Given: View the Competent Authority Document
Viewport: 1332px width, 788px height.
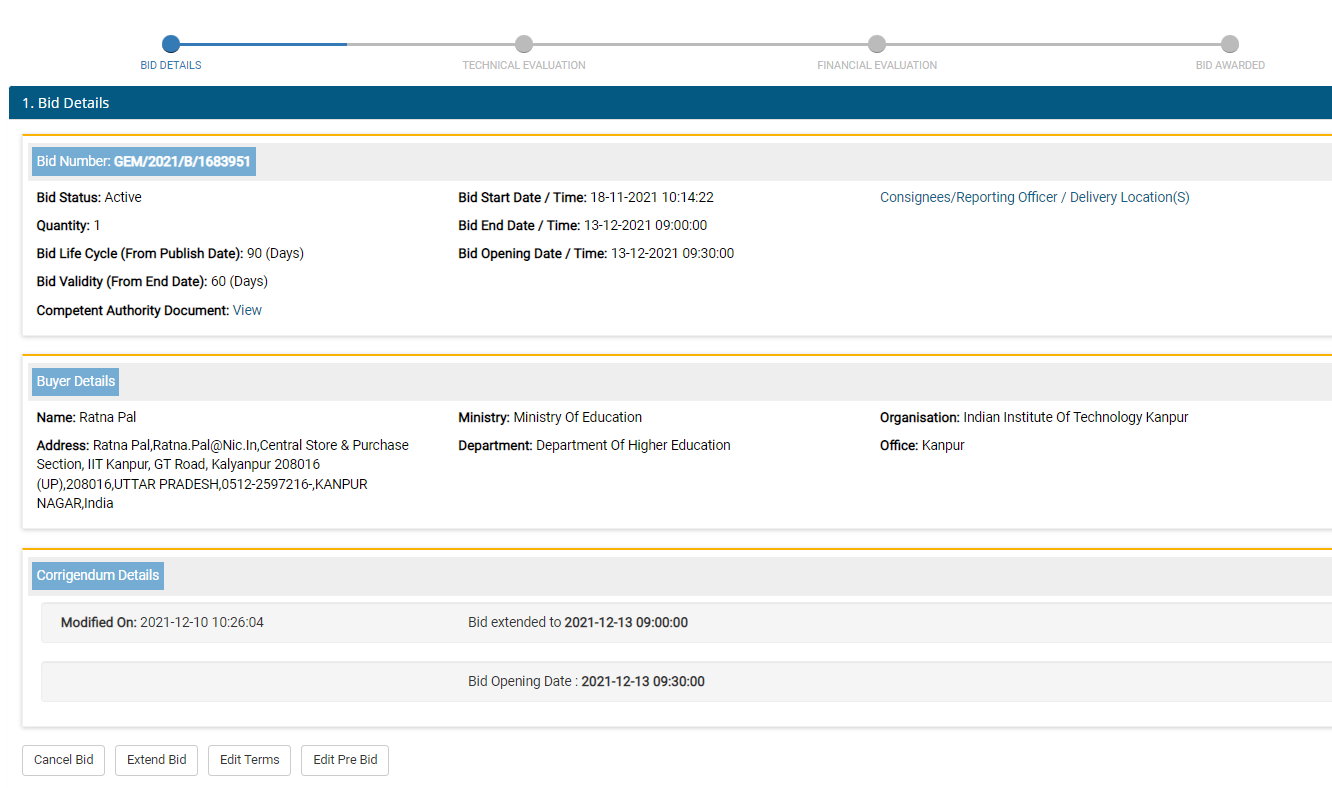Looking at the screenshot, I should (x=247, y=311).
